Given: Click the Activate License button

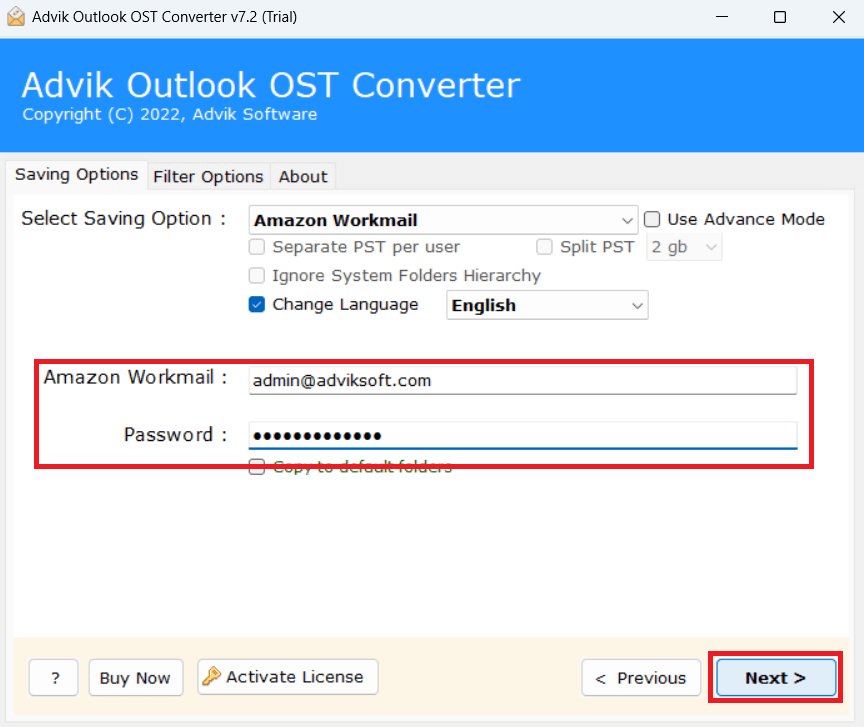Looking at the screenshot, I should 288,677.
